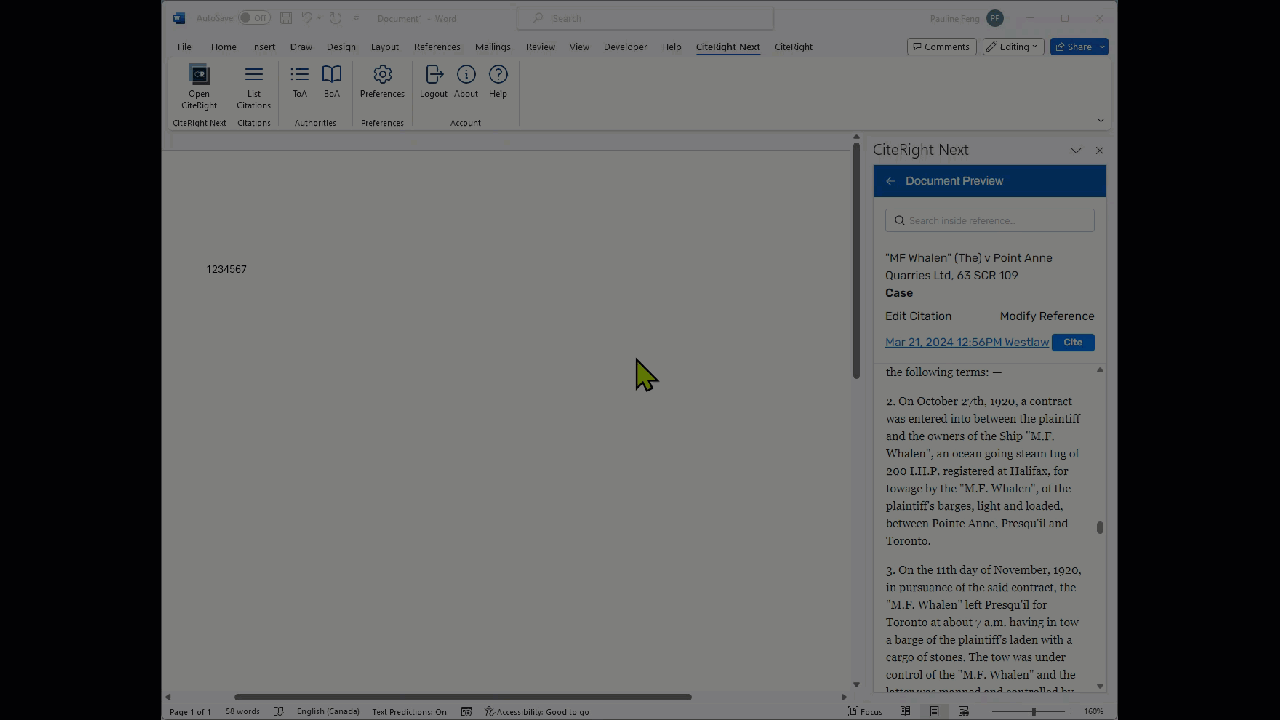The width and height of the screenshot is (1280, 720).
Task: Click text 1234567 in document
Action: coord(226,269)
